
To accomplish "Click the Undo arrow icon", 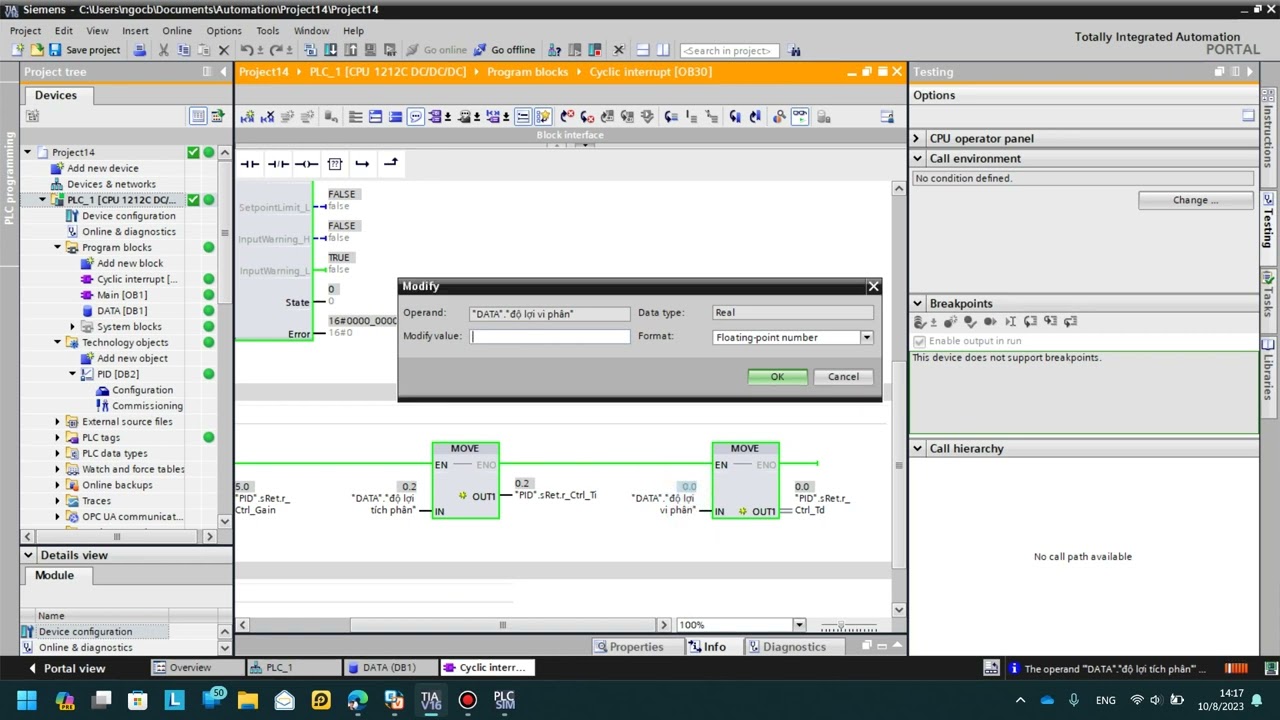I will coord(246,50).
